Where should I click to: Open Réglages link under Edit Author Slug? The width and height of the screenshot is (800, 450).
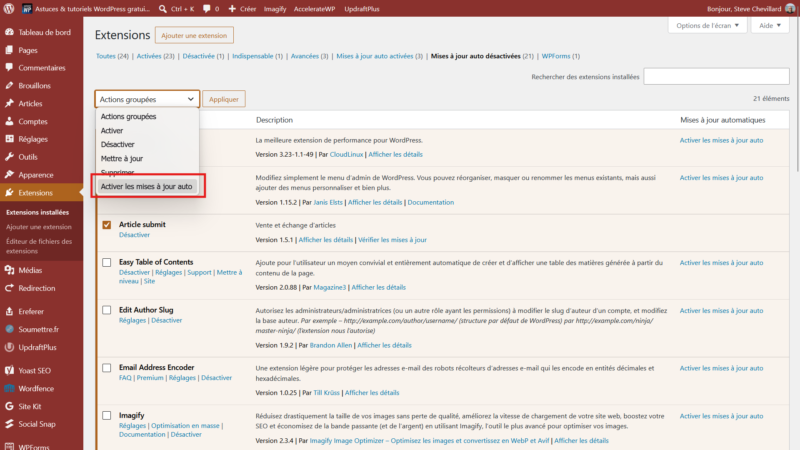(132, 320)
